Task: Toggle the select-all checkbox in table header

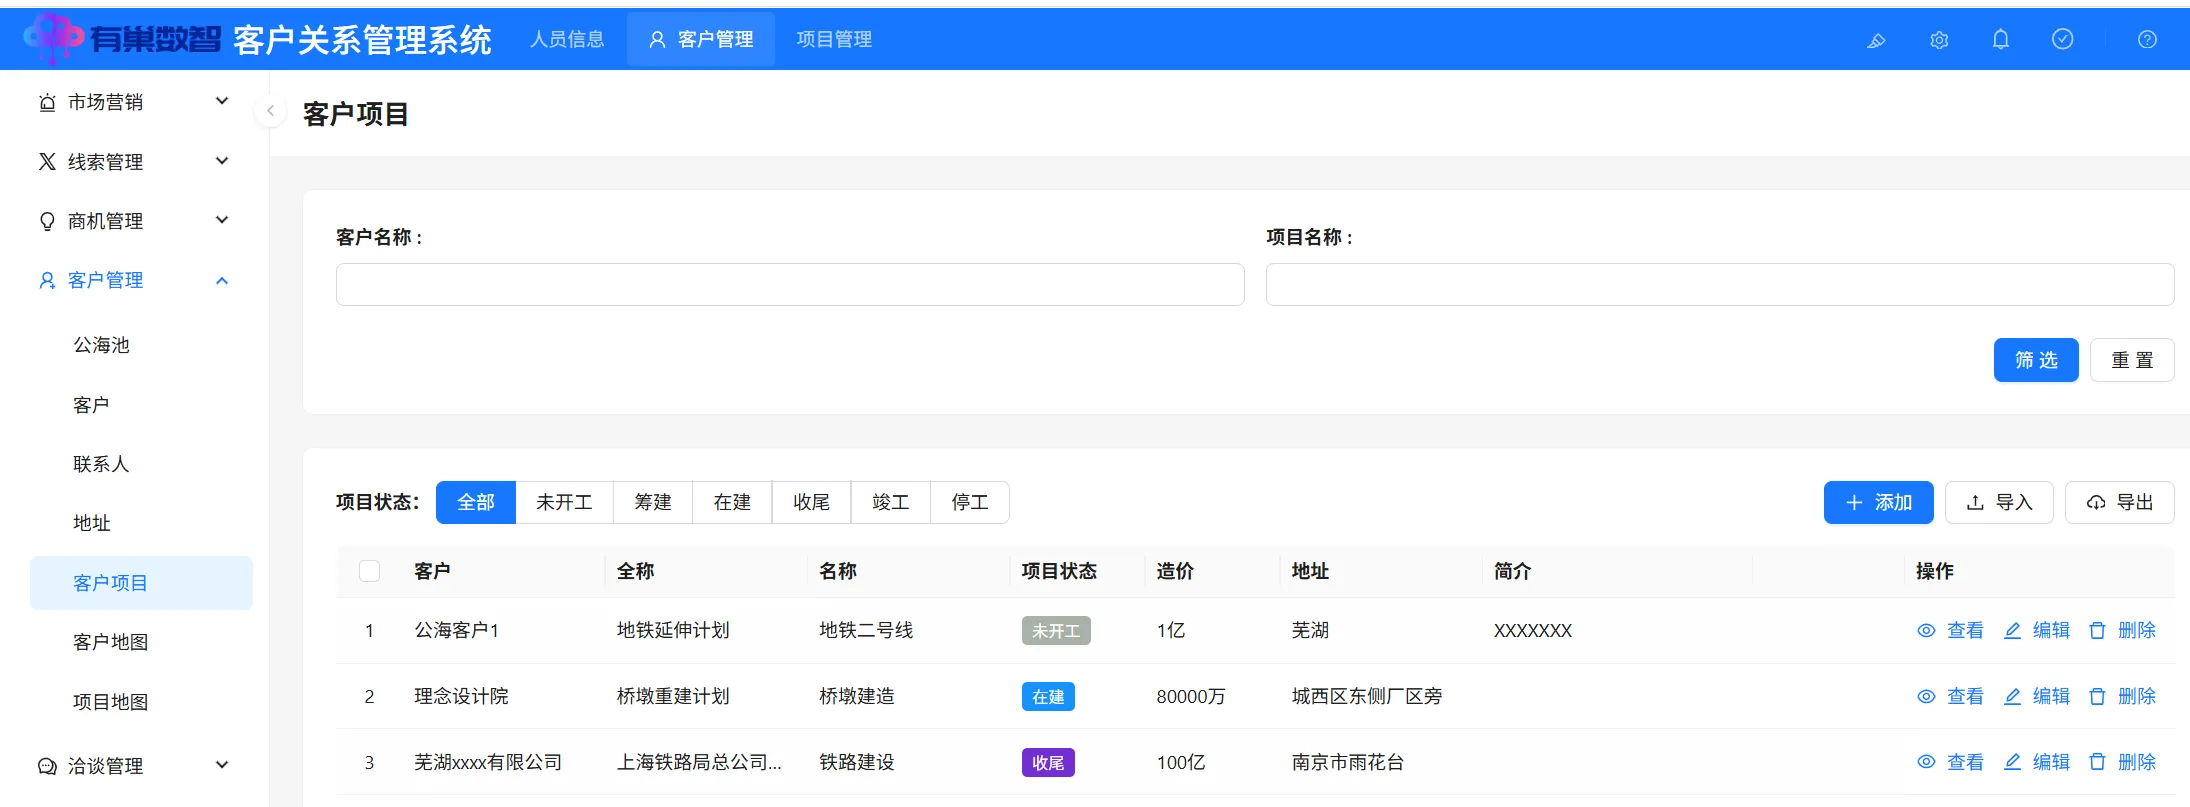Action: tap(369, 571)
